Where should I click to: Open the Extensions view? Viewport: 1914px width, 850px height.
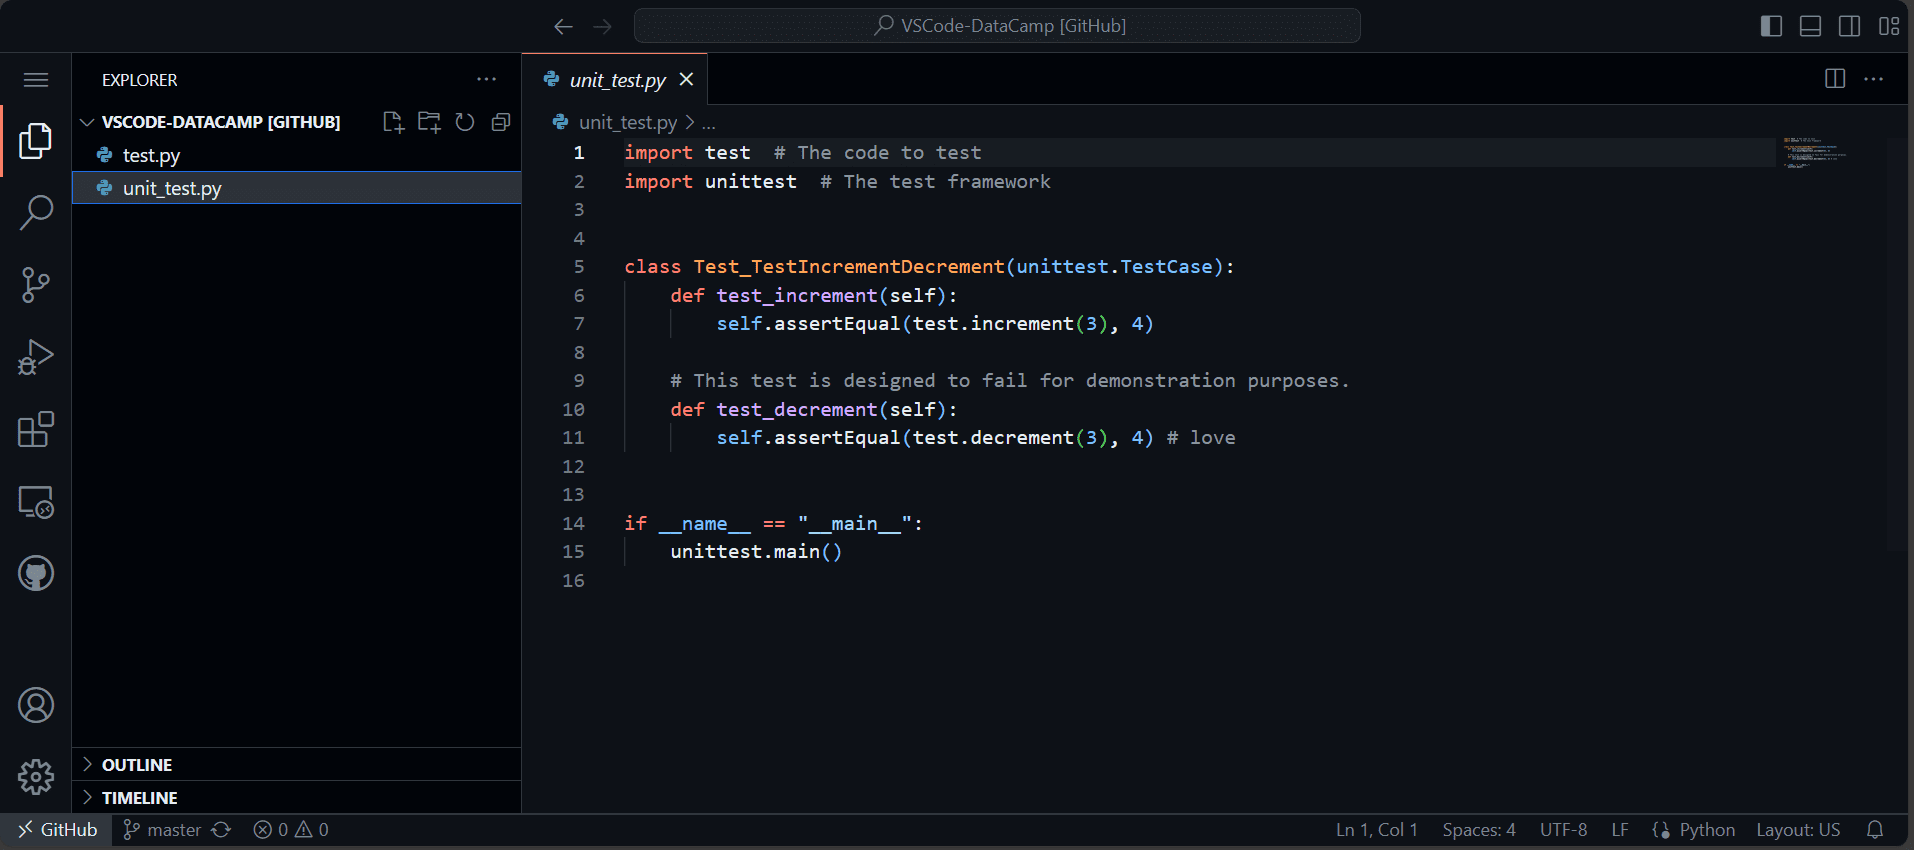pyautogui.click(x=36, y=429)
